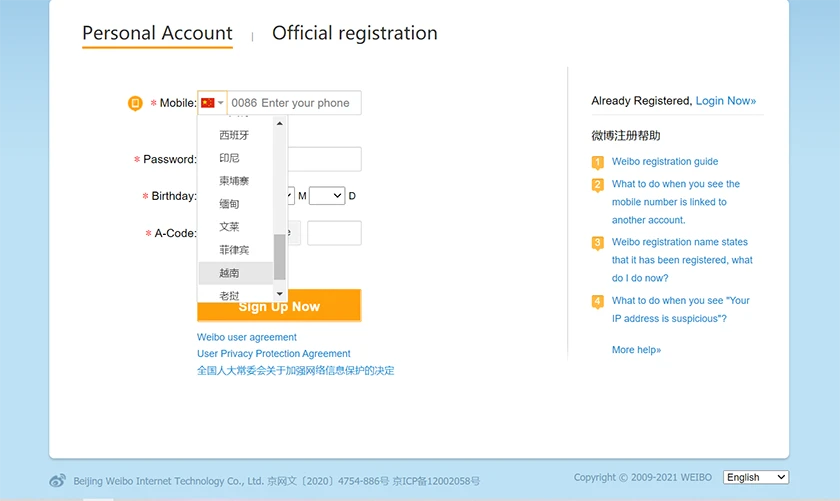
Task: Click the Password input field
Action: pyautogui.click(x=324, y=159)
